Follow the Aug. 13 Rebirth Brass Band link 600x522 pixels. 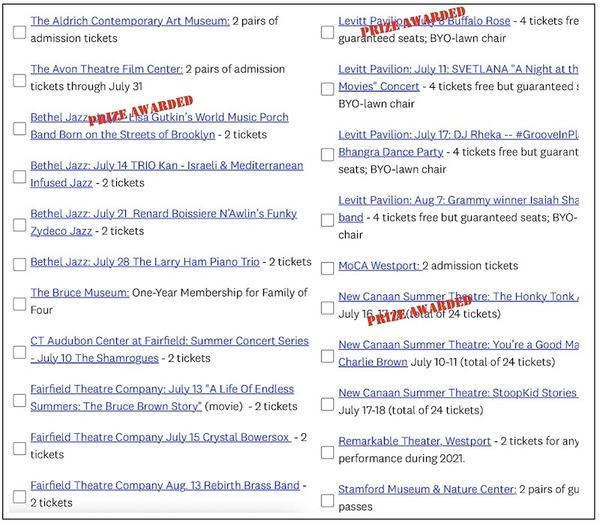pyautogui.click(x=165, y=485)
